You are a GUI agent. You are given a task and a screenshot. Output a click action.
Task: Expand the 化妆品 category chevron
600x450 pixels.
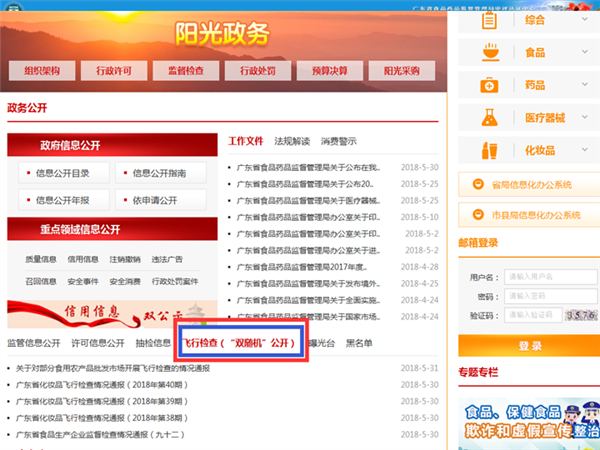[x=585, y=152]
